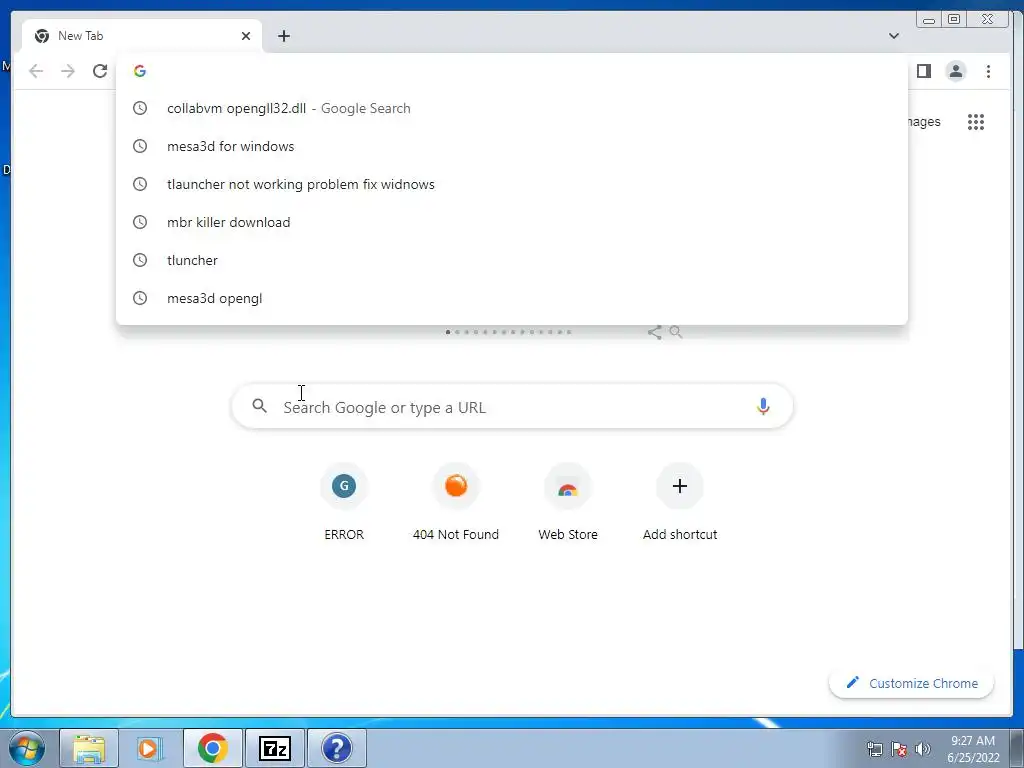Click the browser forward arrow
The width and height of the screenshot is (1024, 768).
pyautogui.click(x=68, y=71)
